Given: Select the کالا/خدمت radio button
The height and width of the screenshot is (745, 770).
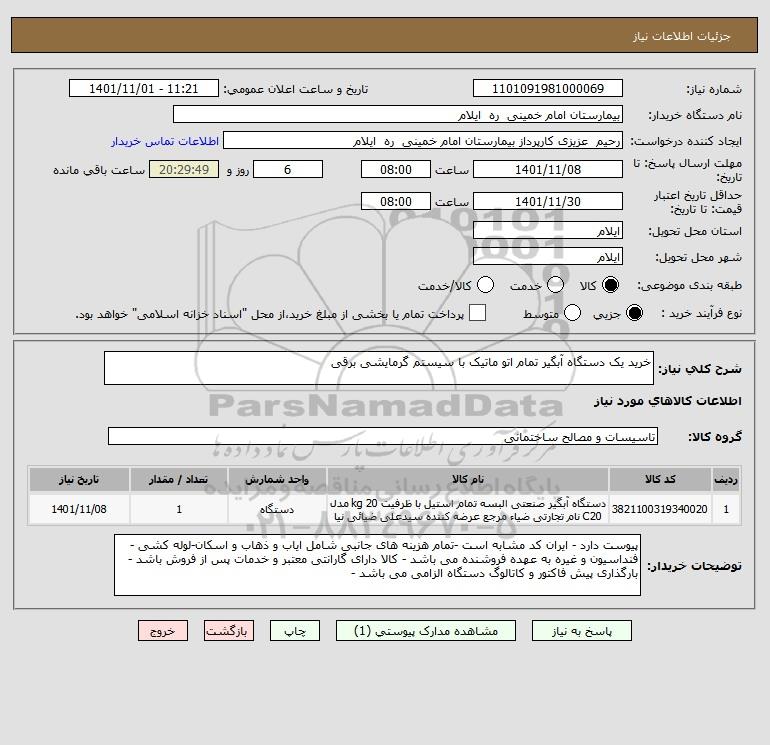Looking at the screenshot, I should tap(485, 285).
